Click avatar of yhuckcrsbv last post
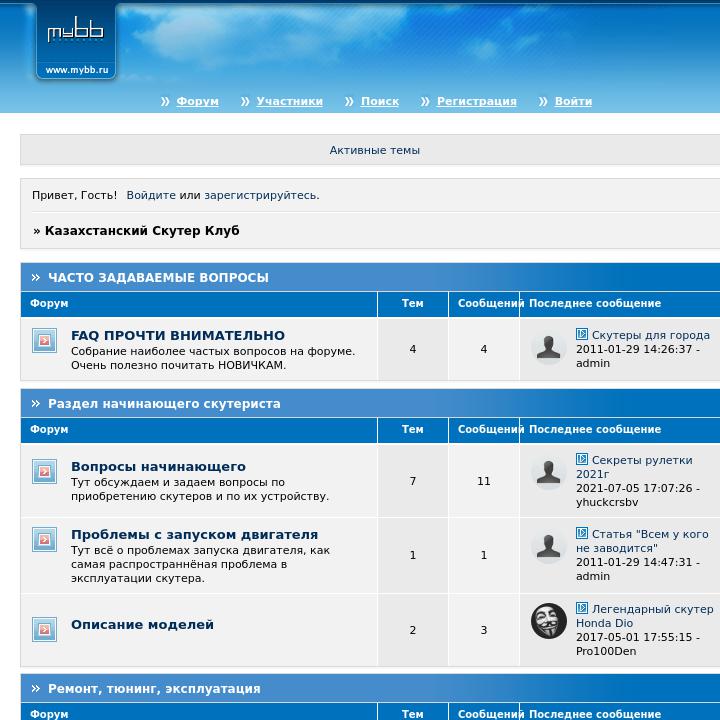720x720 pixels. tap(549, 472)
